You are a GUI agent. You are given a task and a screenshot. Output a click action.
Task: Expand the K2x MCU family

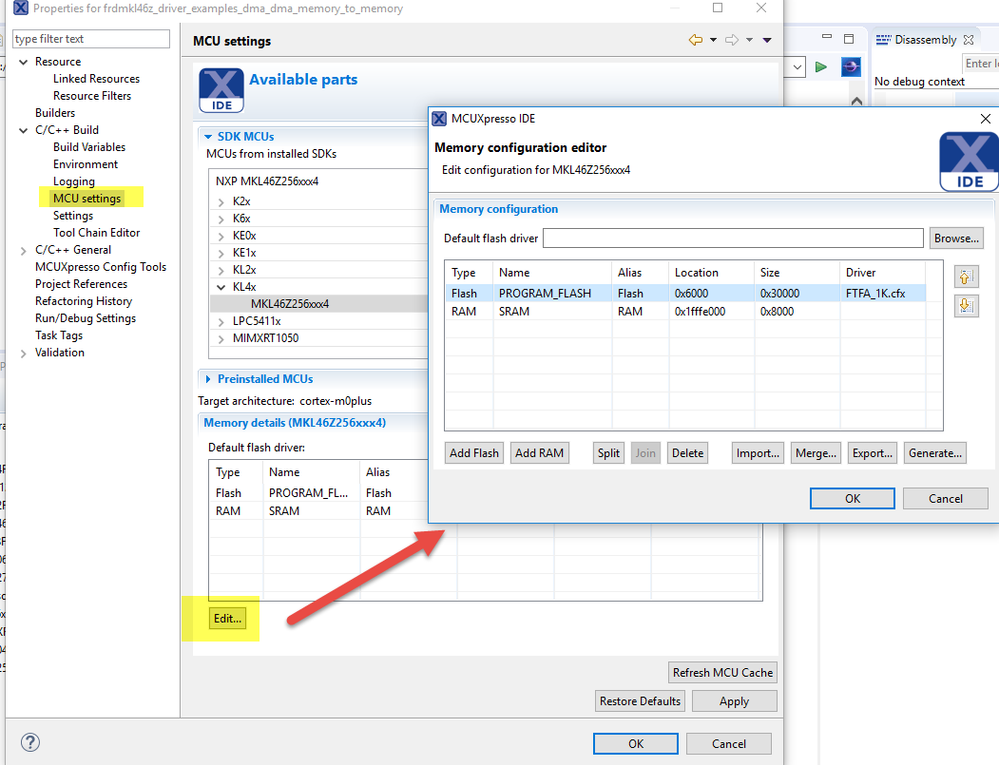[x=221, y=202]
